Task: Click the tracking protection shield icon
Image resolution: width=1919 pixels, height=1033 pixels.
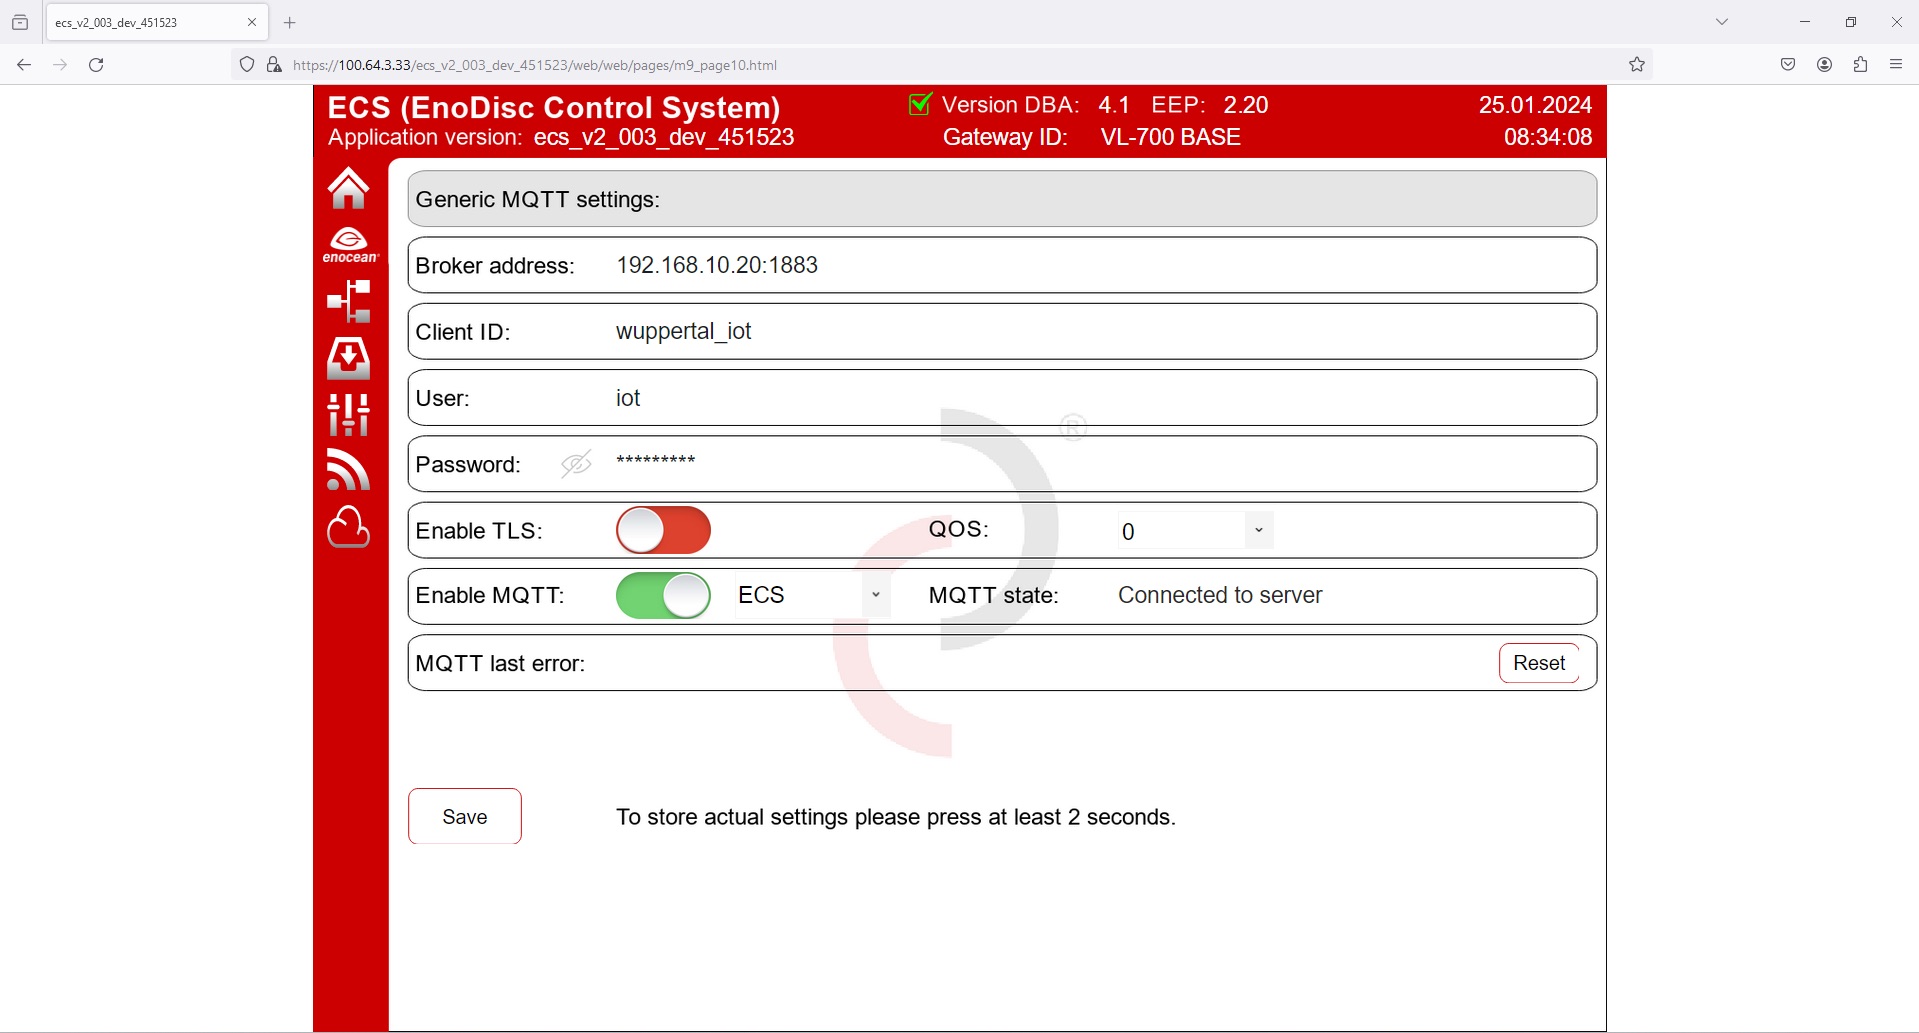Action: tap(247, 65)
